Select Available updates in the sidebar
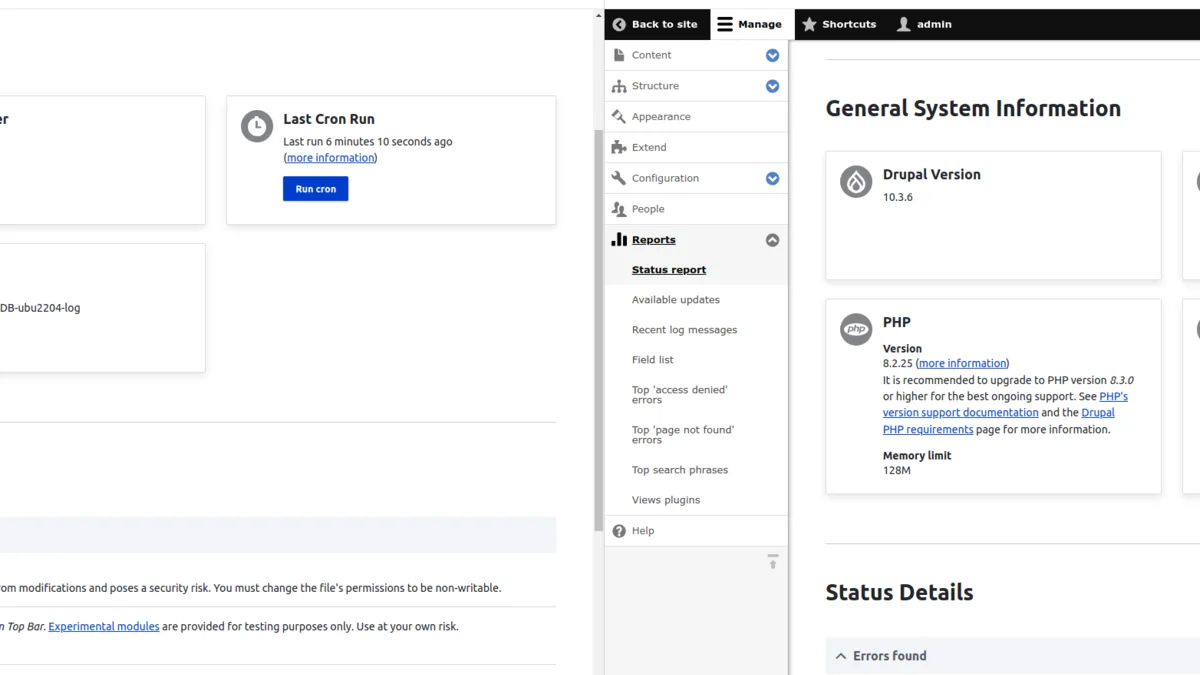The width and height of the screenshot is (1200, 675). click(675, 299)
